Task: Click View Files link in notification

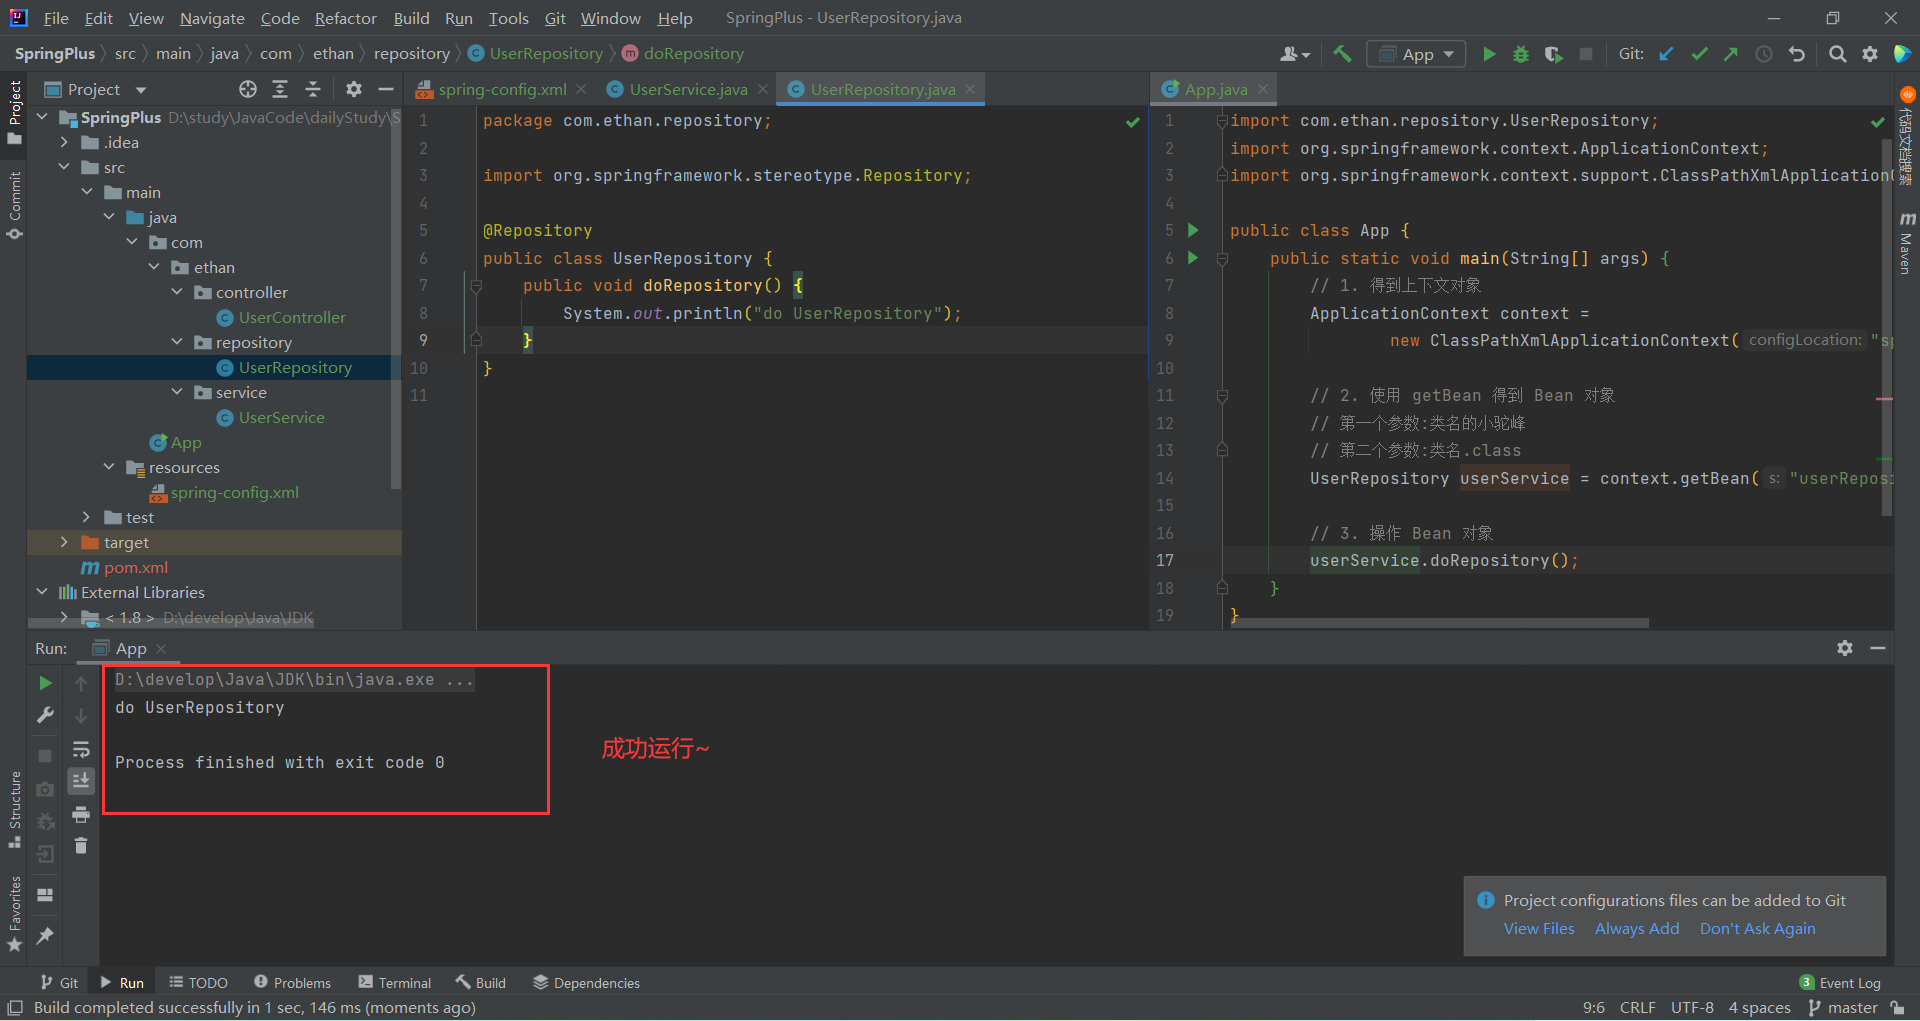Action: tap(1539, 928)
